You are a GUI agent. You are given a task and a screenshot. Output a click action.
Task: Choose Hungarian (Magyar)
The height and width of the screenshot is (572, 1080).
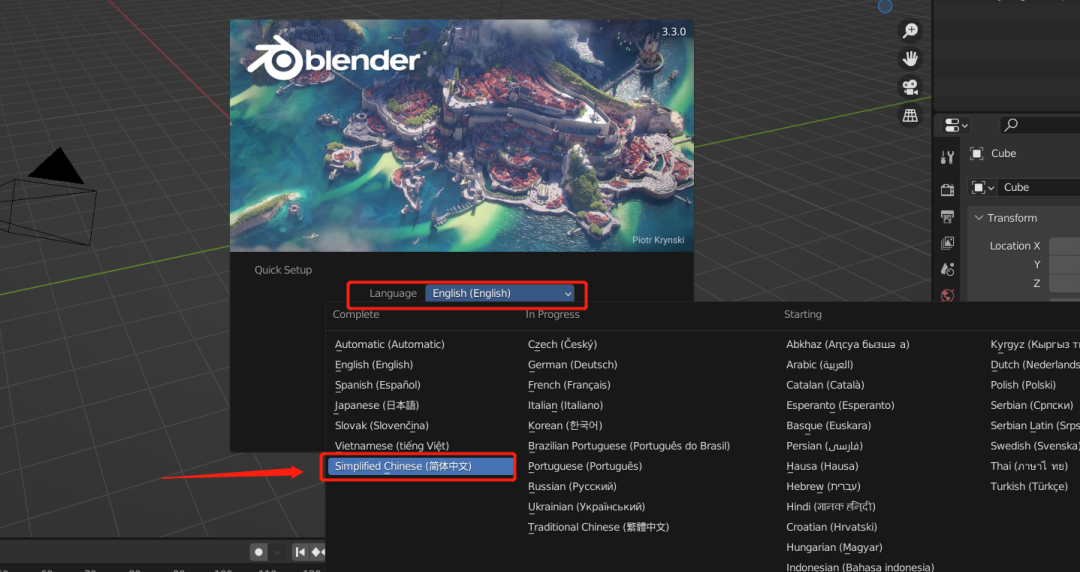(834, 548)
